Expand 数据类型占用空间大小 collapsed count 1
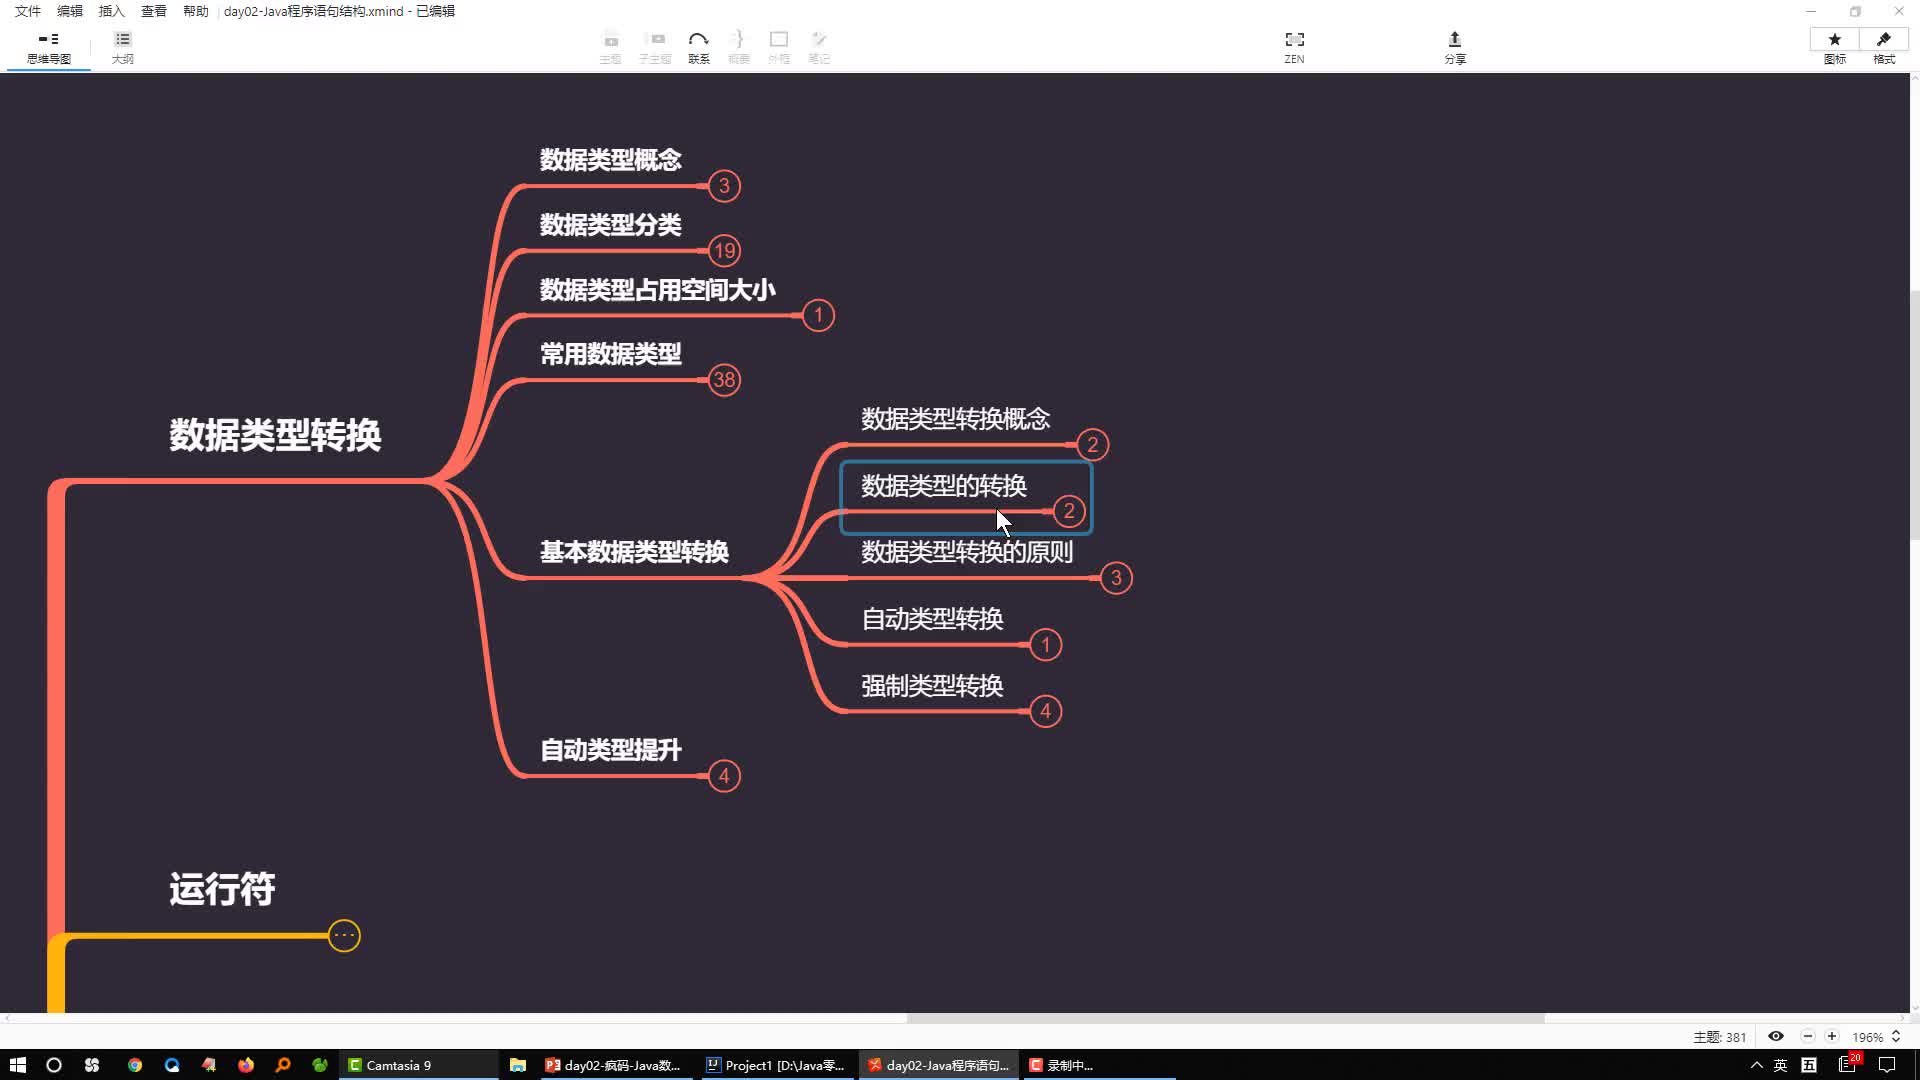 pyautogui.click(x=818, y=316)
